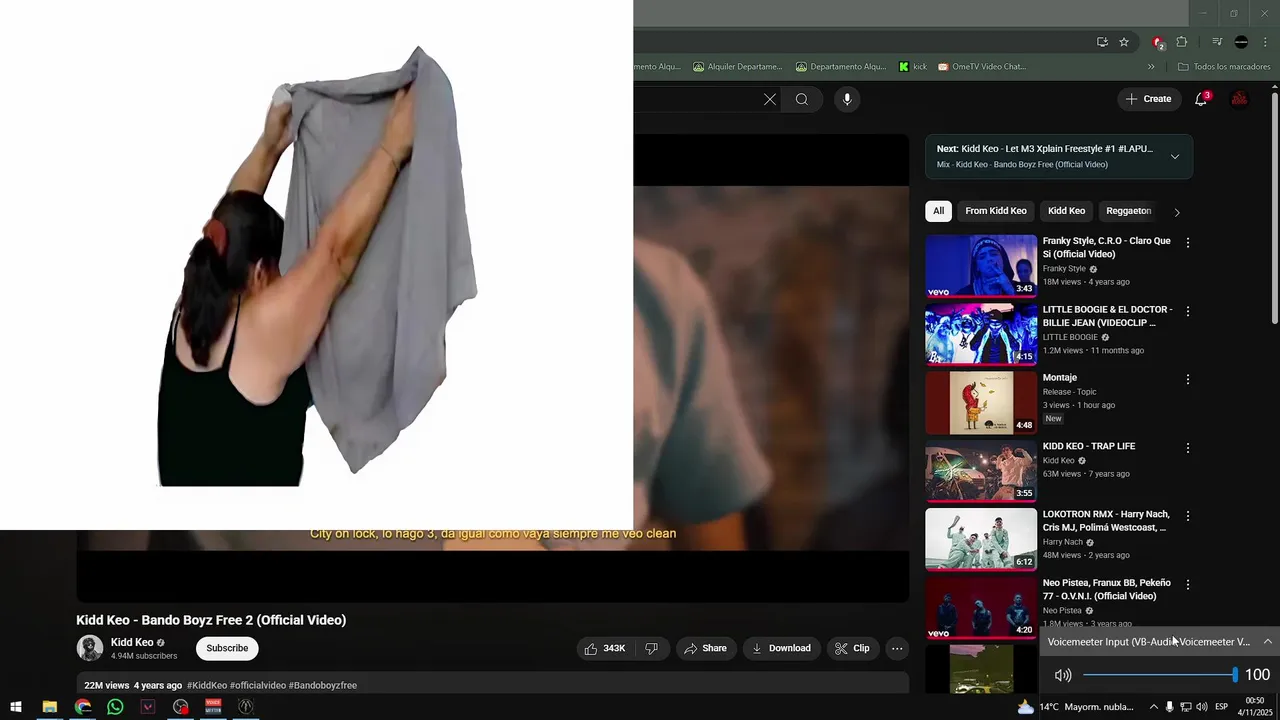Show more bookmarks with the chevron
The image size is (1280, 720).
tap(1151, 67)
